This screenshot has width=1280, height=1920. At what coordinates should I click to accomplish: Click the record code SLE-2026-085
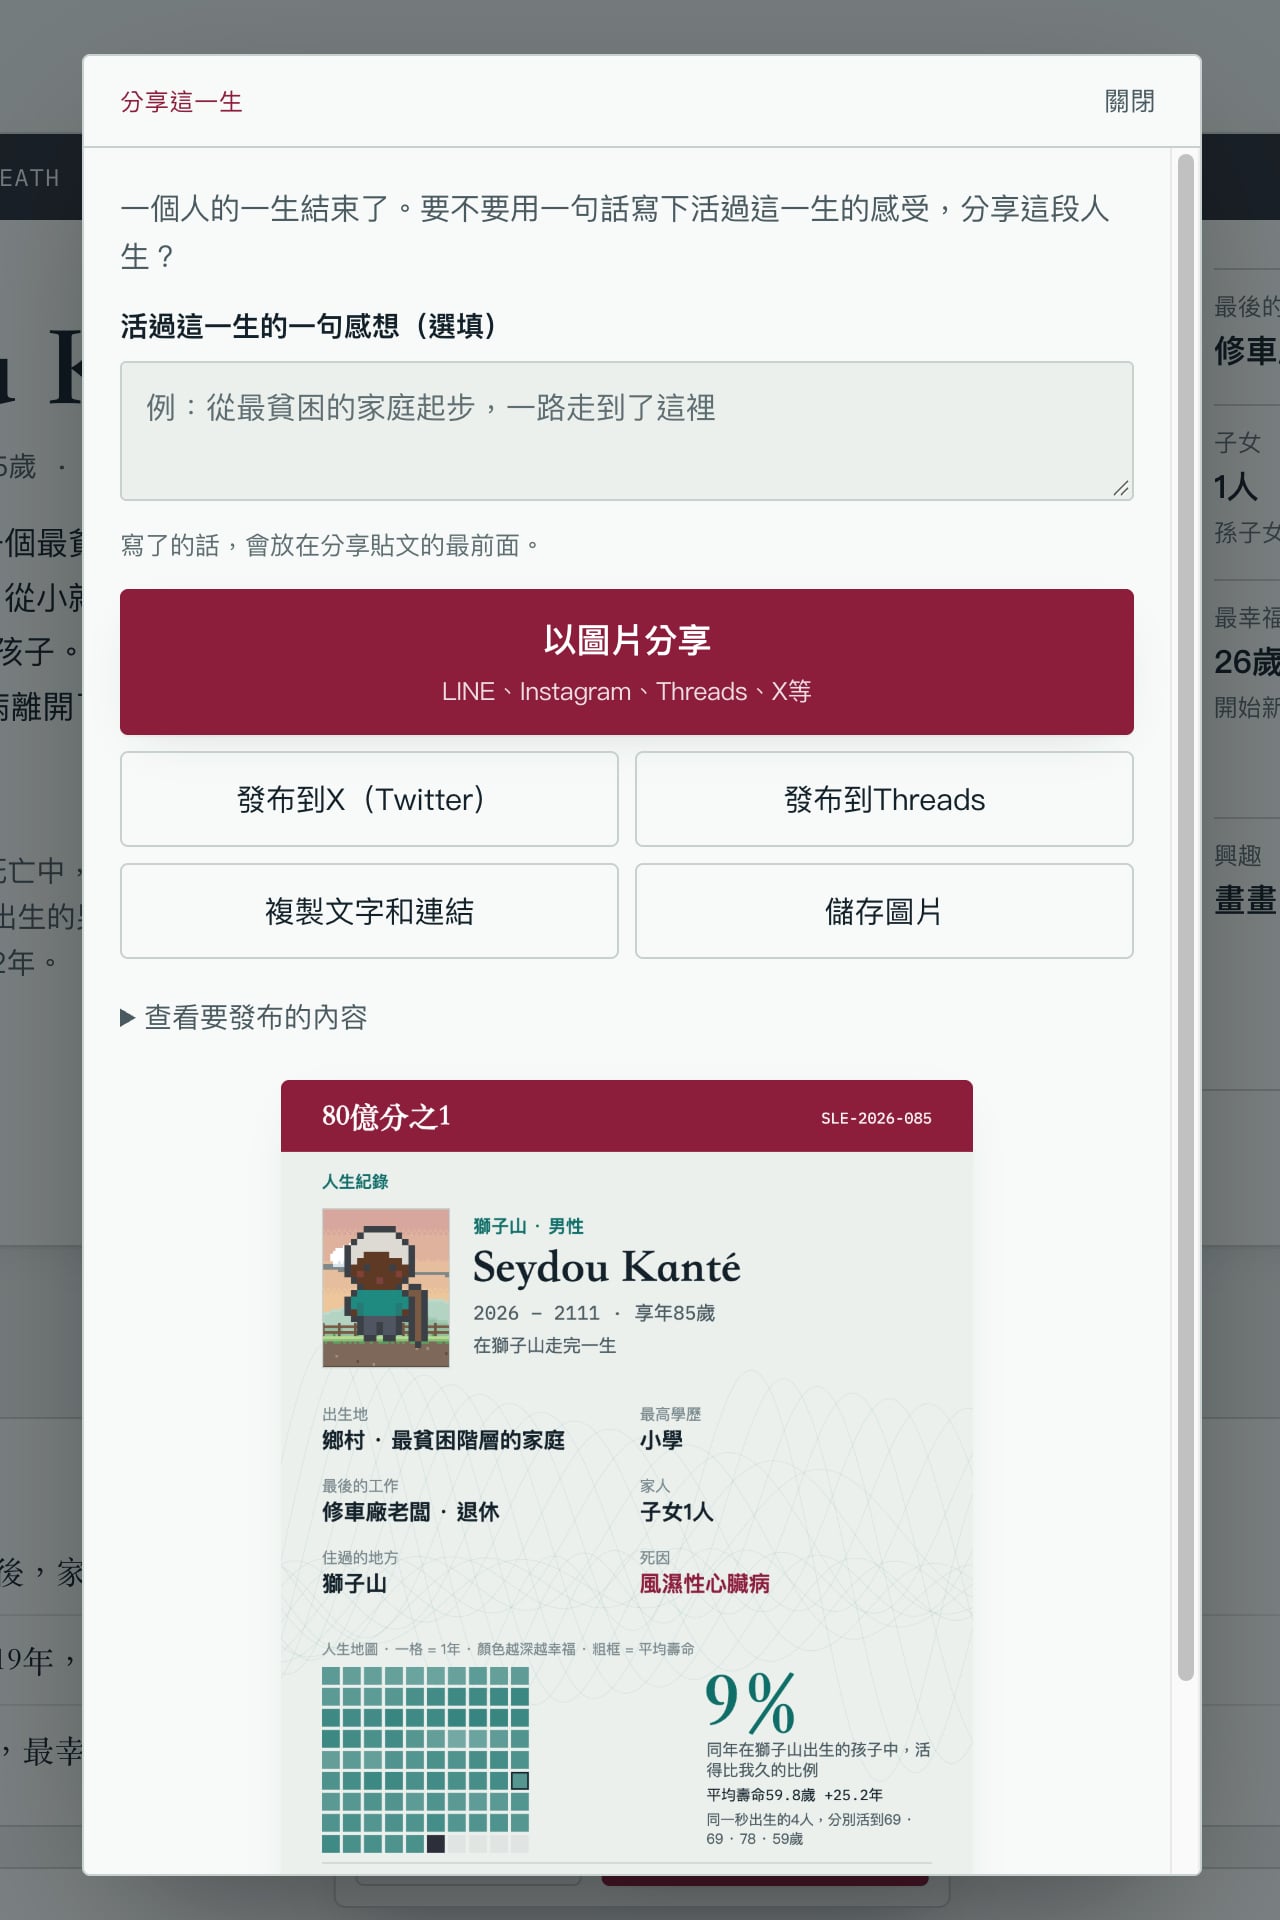(x=876, y=1118)
